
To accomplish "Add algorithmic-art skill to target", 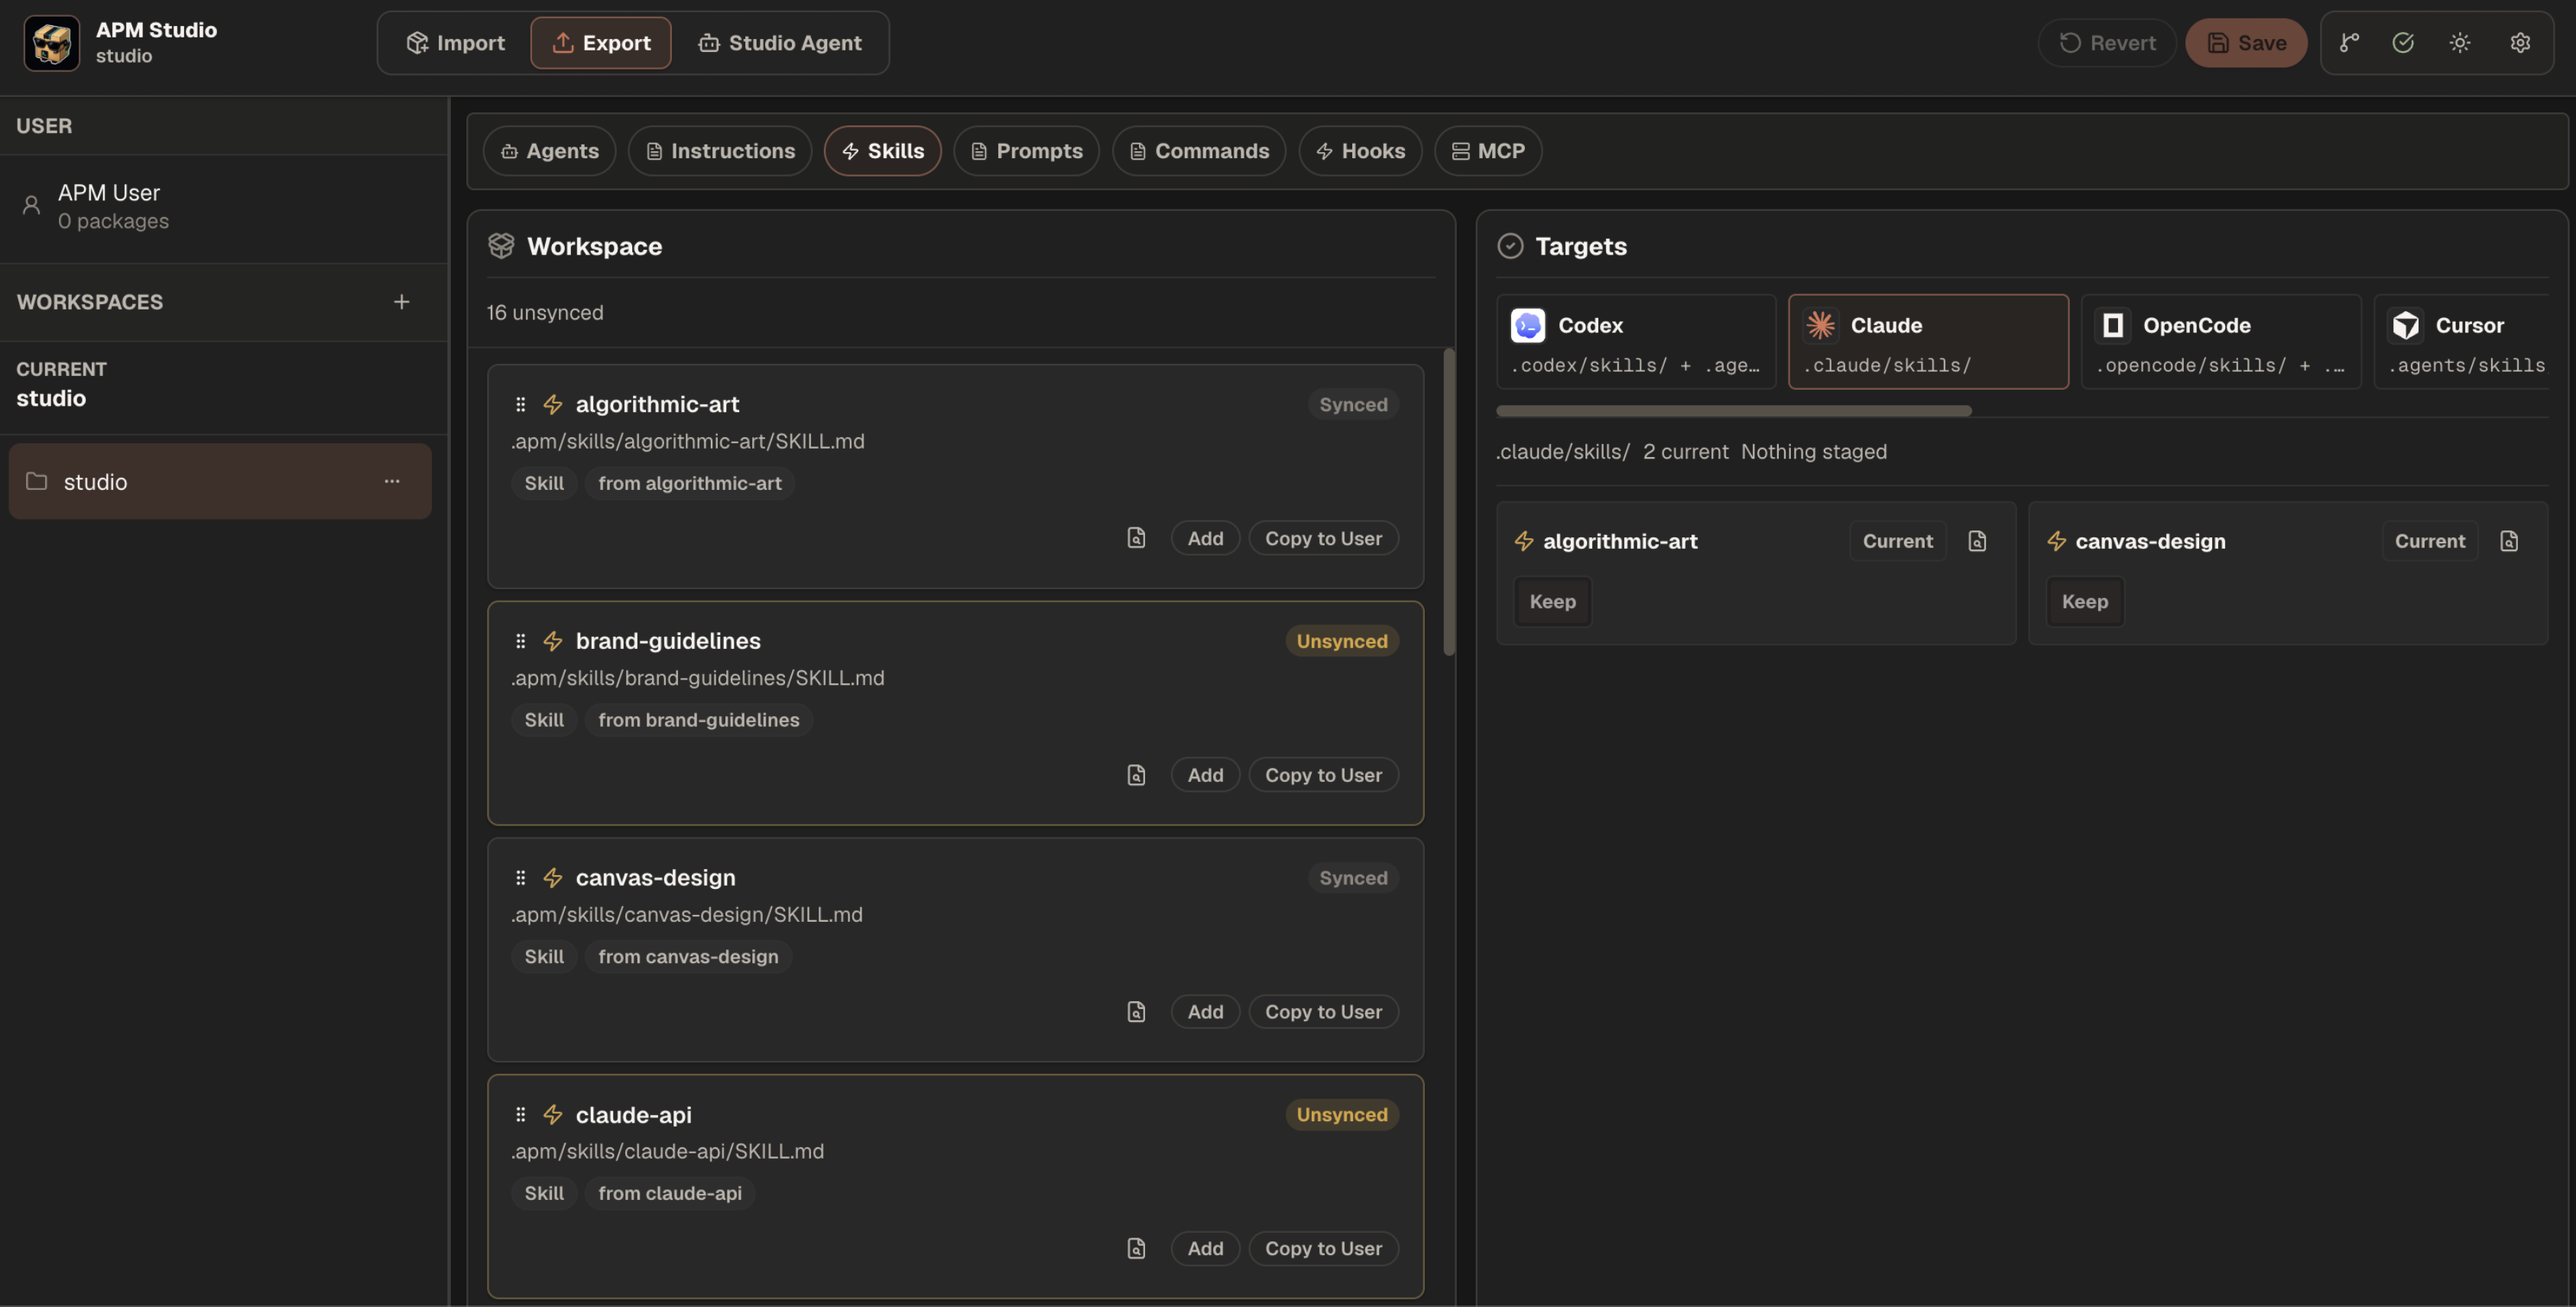I will tap(1205, 538).
